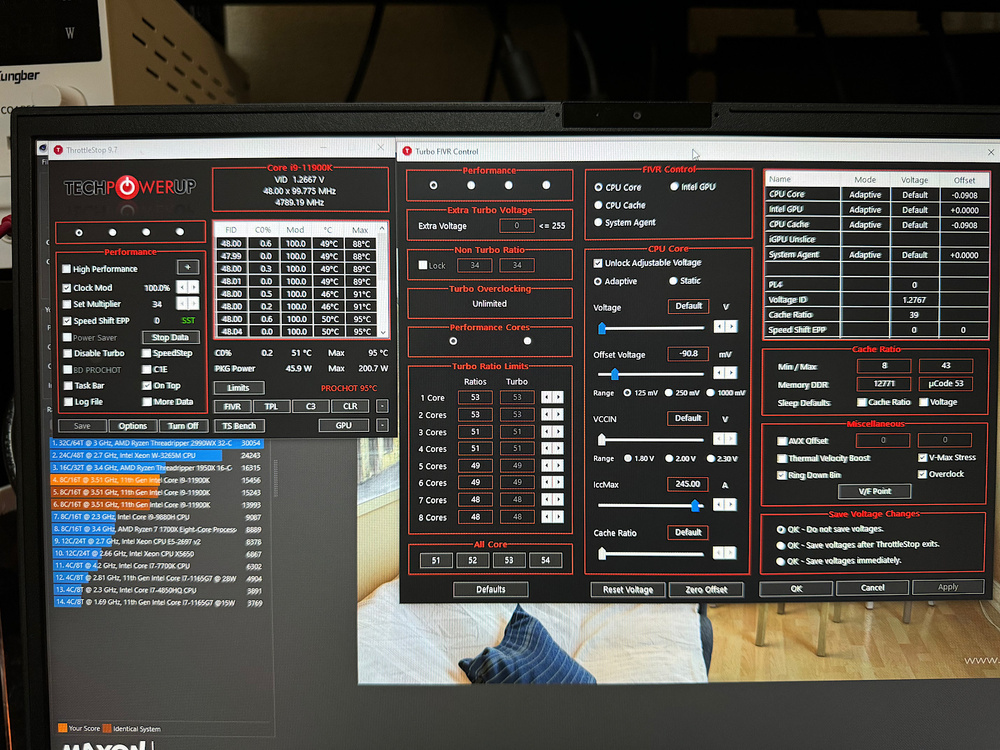The image size is (1000, 750).
Task: Click the Cache Ratio slider at bottom
Action: point(651,554)
